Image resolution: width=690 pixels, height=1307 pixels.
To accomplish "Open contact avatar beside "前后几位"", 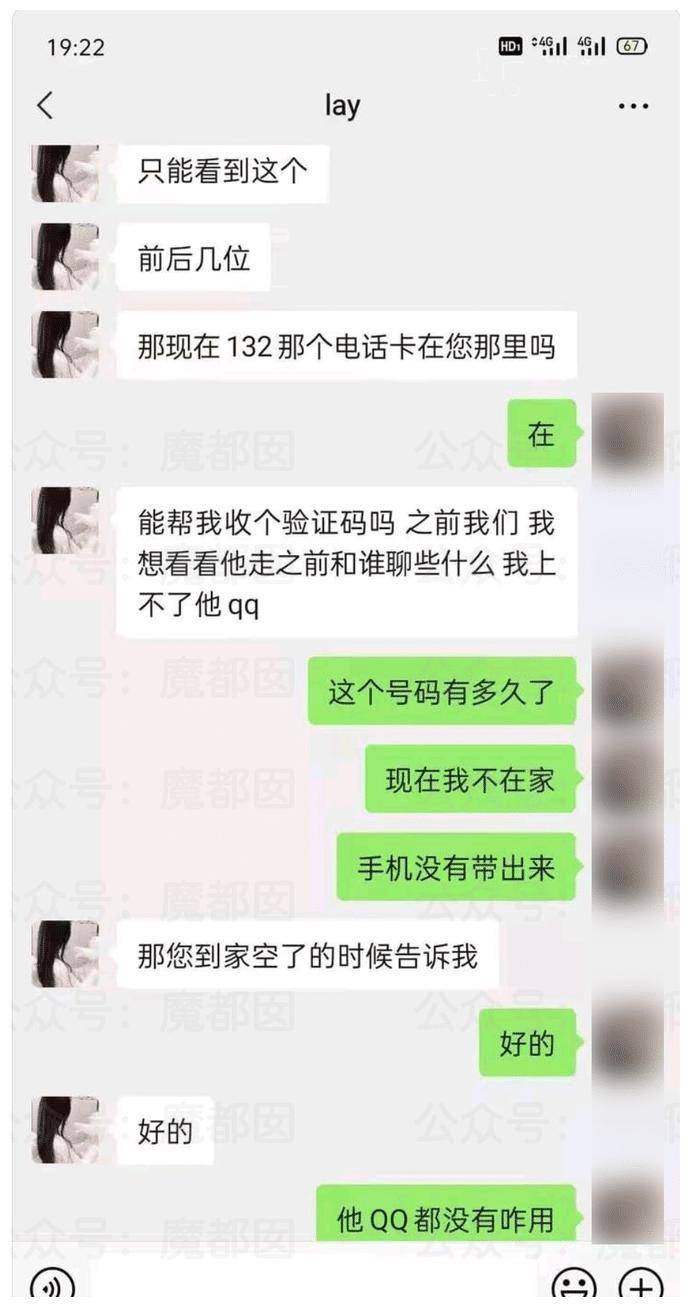I will click(x=66, y=257).
